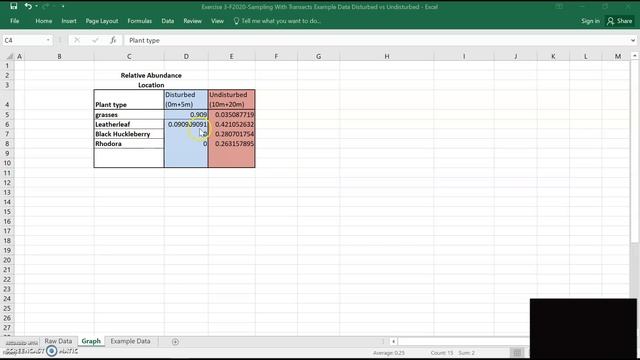This screenshot has width=640, height=360.
Task: Save the workbook using the floppy icon
Action: pyautogui.click(x=13, y=6)
